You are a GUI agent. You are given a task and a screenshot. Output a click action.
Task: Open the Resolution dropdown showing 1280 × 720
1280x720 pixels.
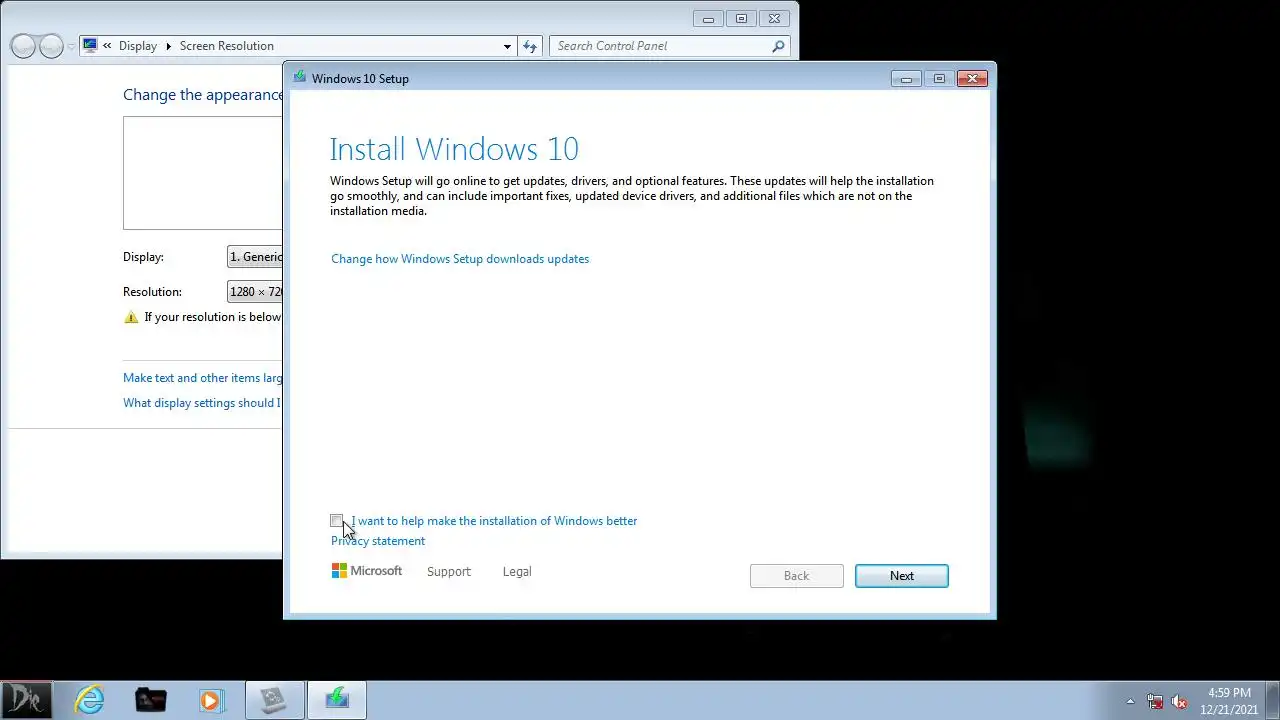[255, 292]
